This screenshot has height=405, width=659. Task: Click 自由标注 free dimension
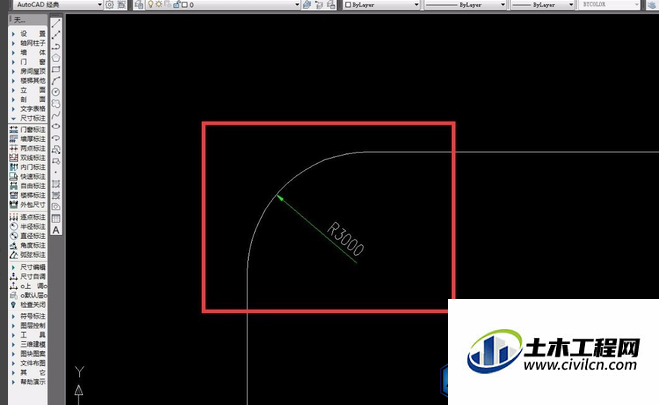tap(28, 186)
